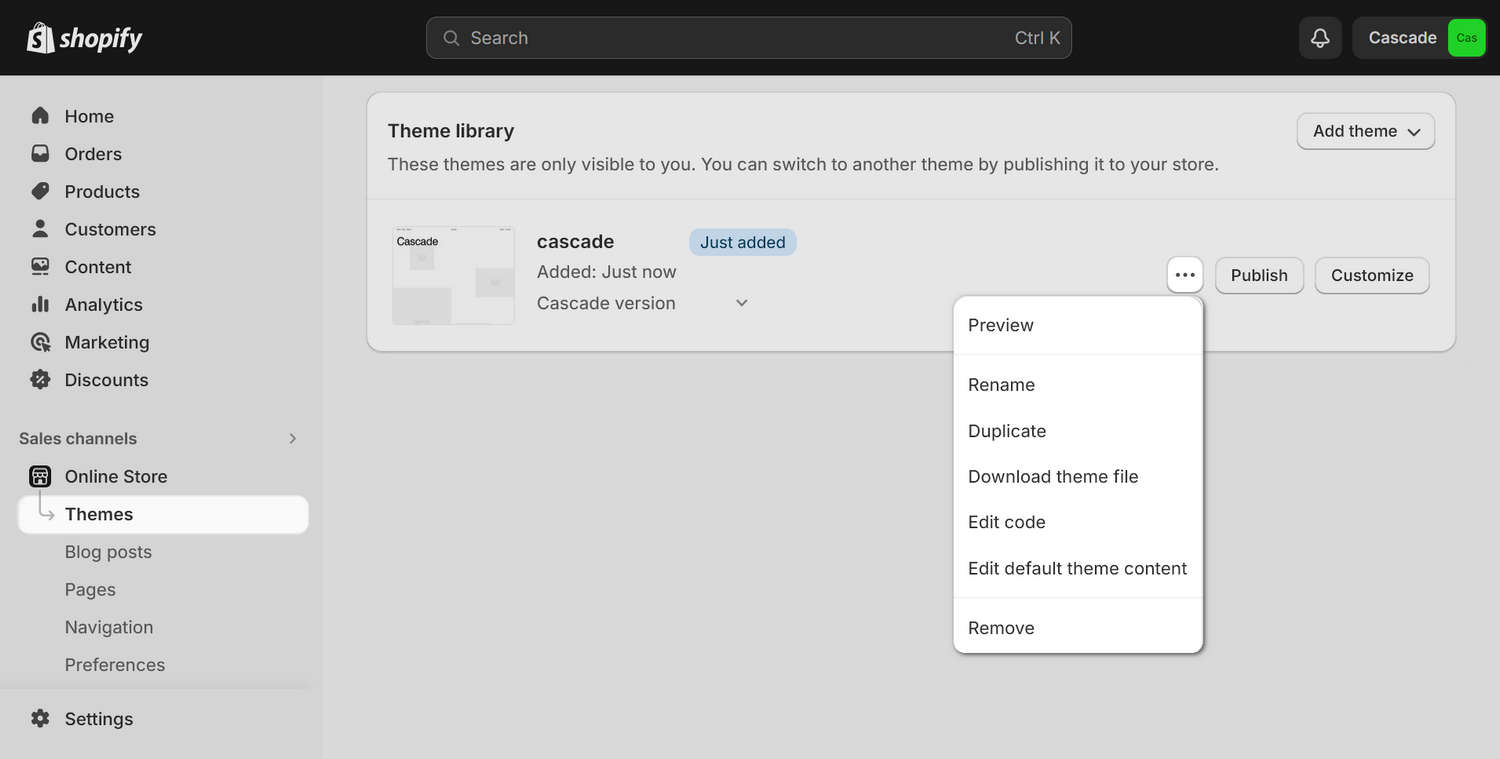The width and height of the screenshot is (1500, 759).
Task: Click the 'Added: Just now' text
Action: (607, 272)
